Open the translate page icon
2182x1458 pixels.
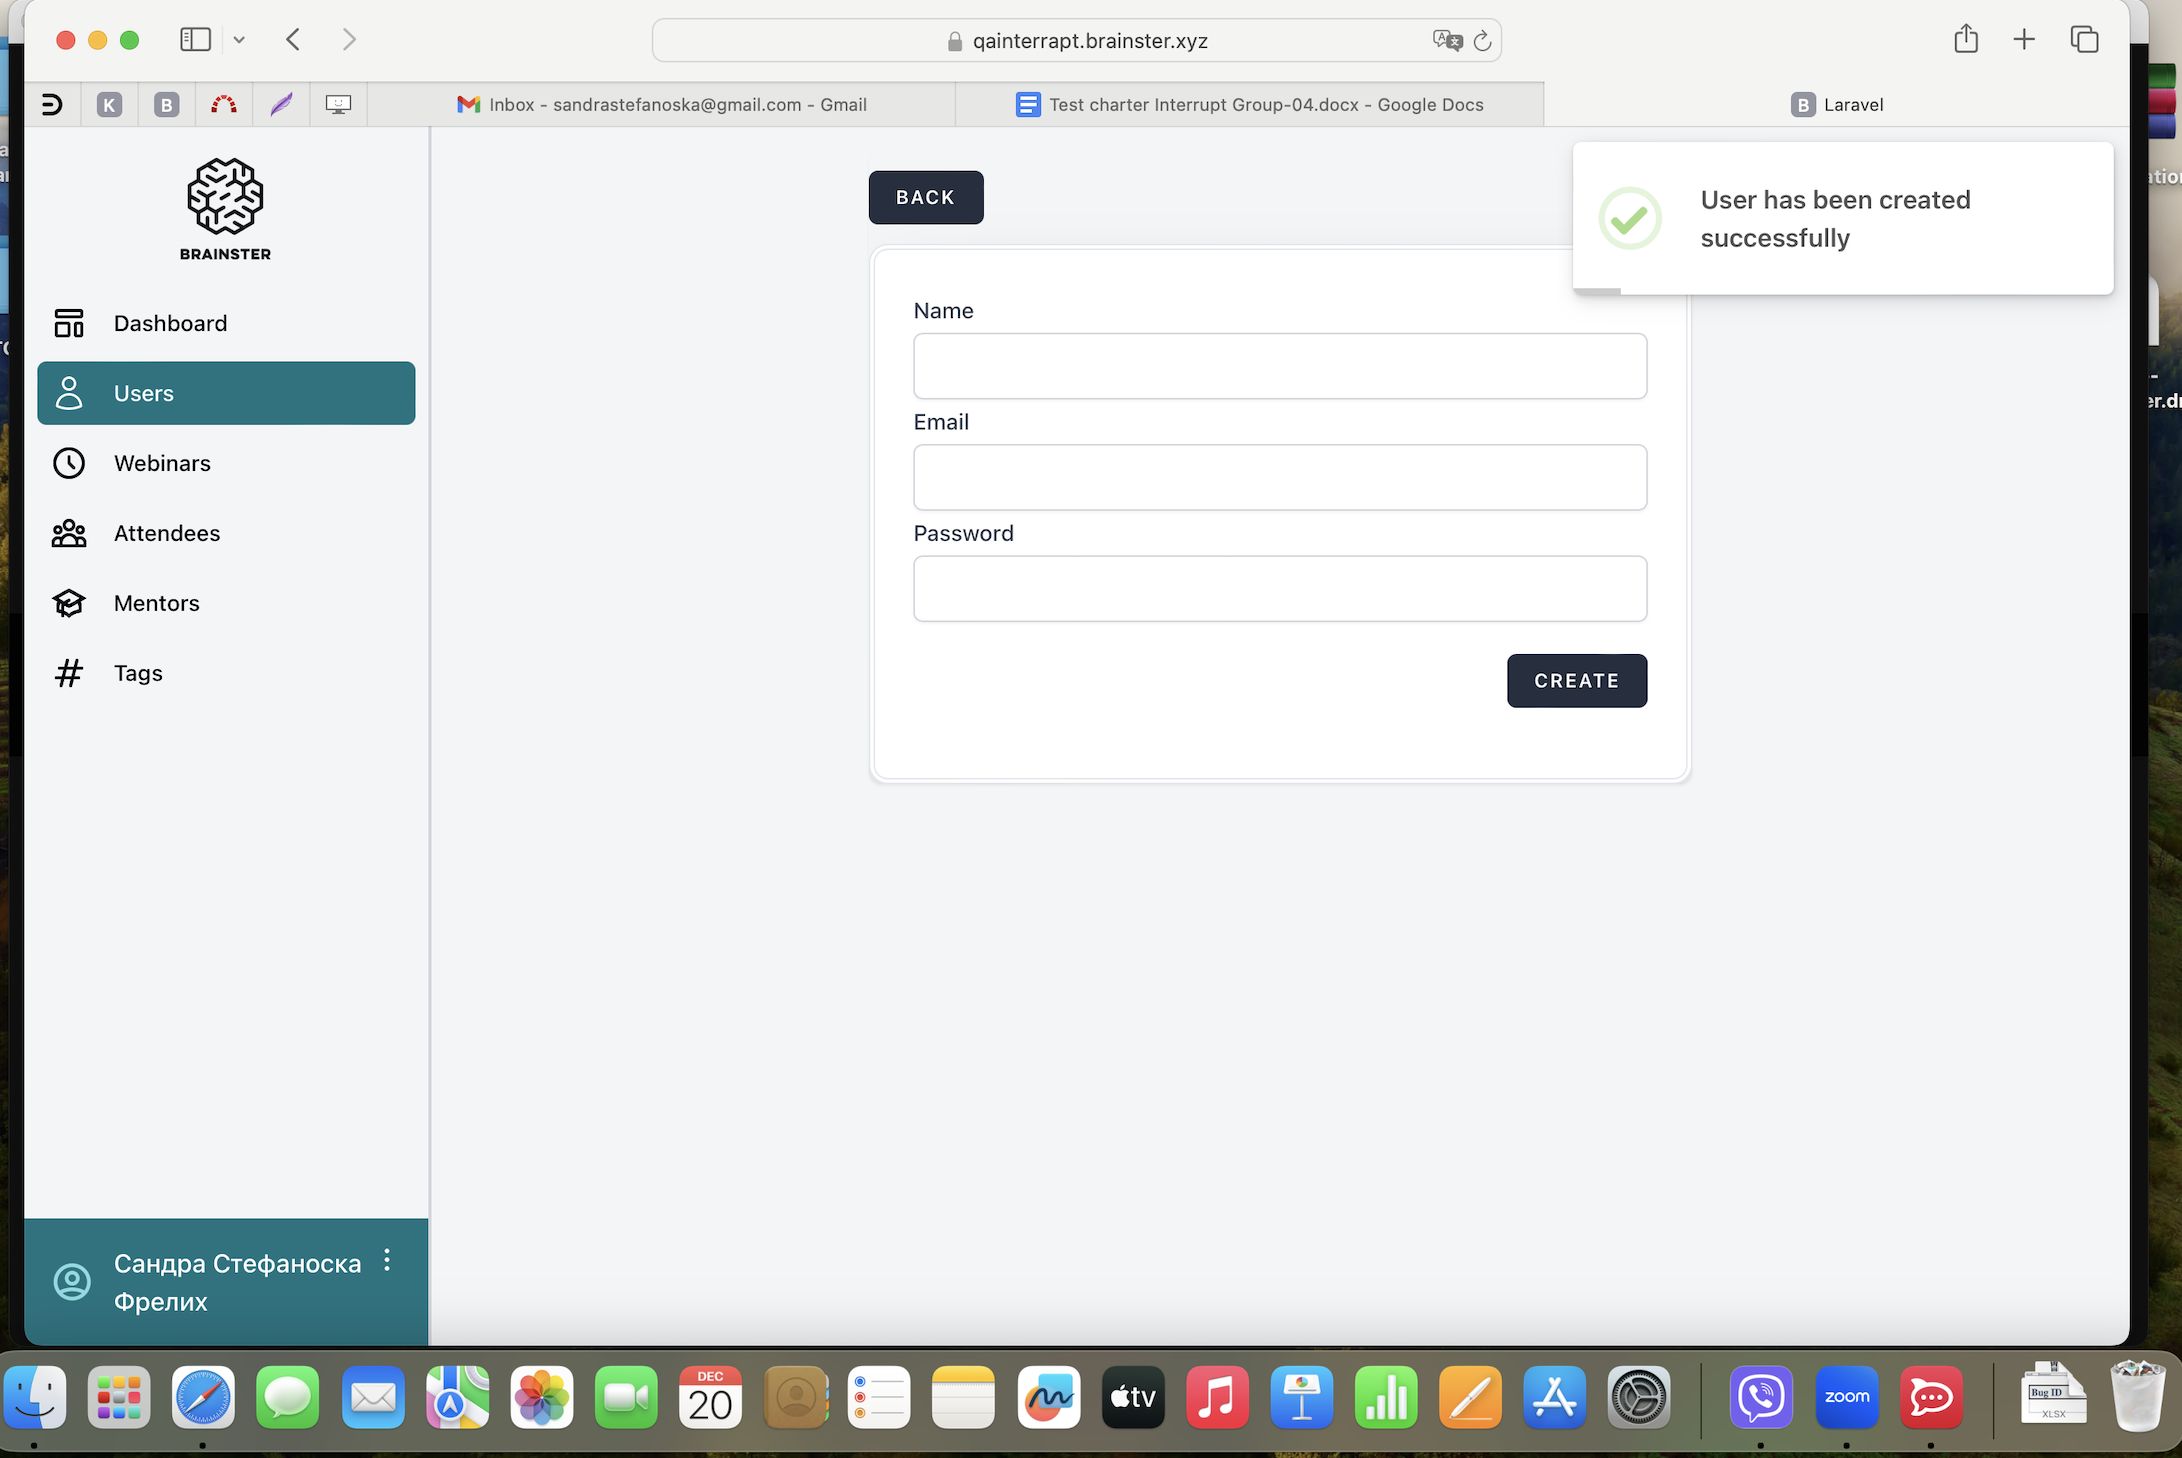pyautogui.click(x=1446, y=41)
